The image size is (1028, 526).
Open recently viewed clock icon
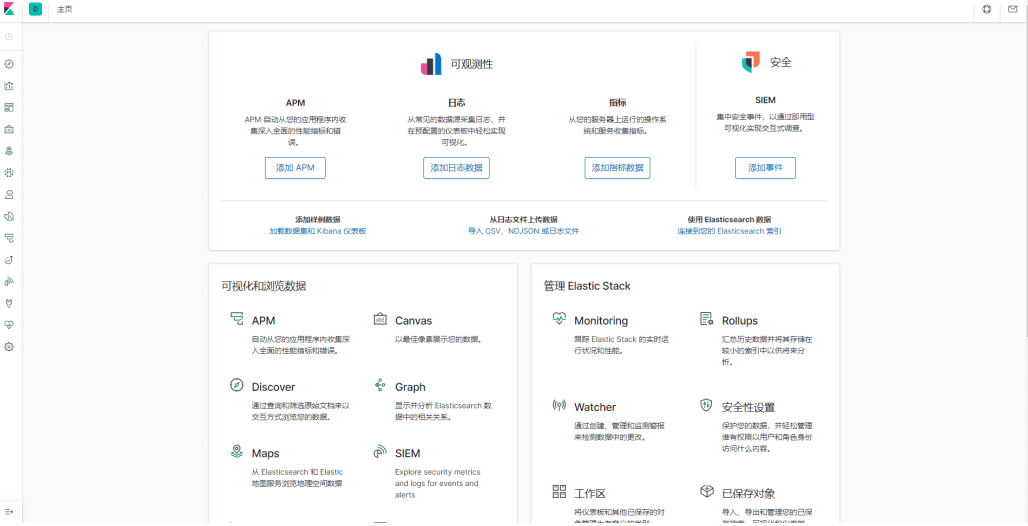point(9,36)
